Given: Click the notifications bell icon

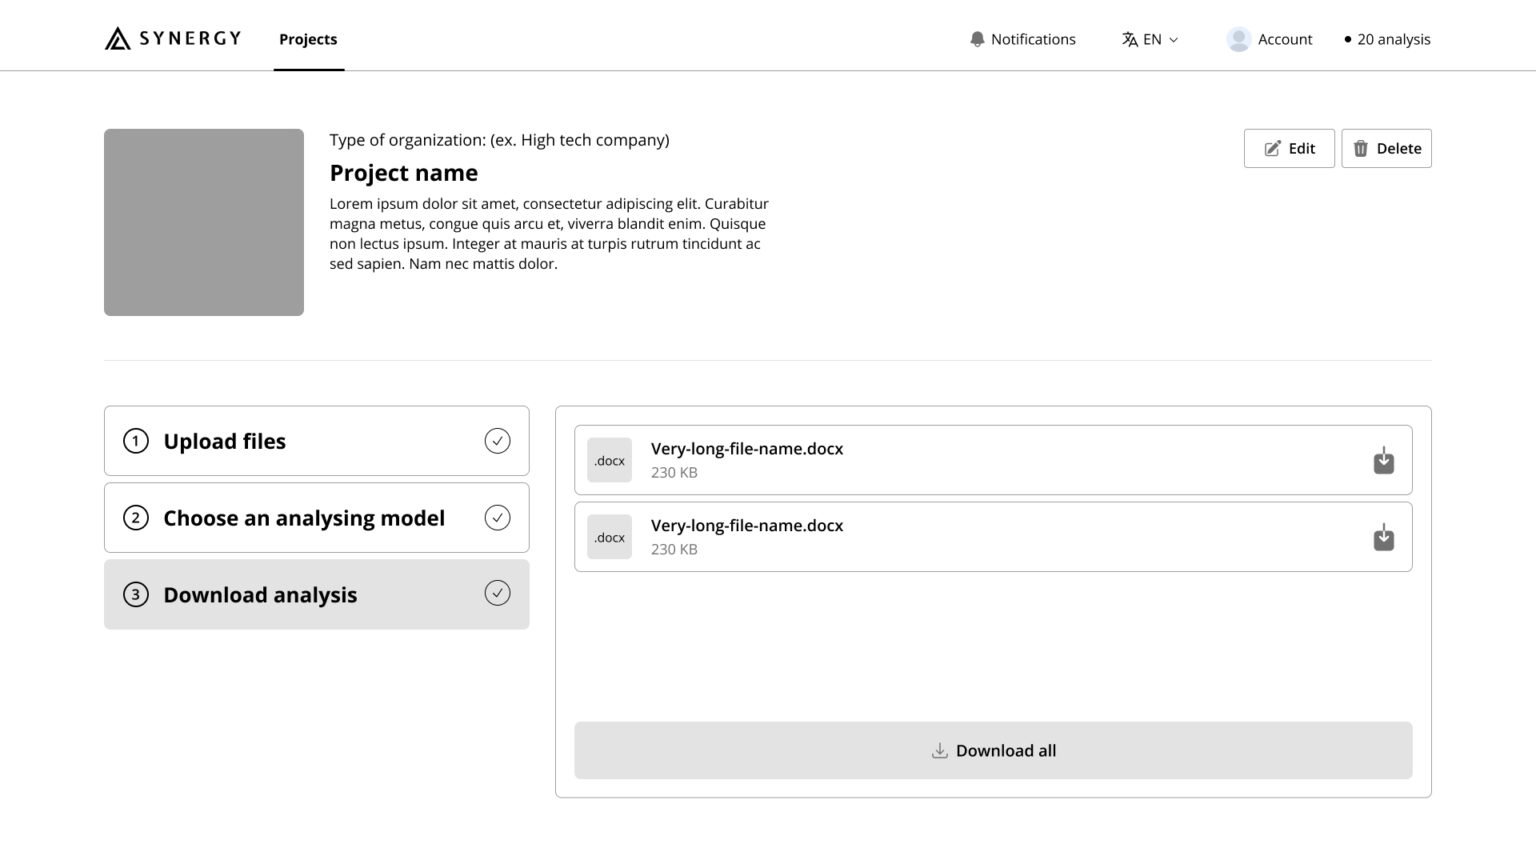Looking at the screenshot, I should coord(977,38).
